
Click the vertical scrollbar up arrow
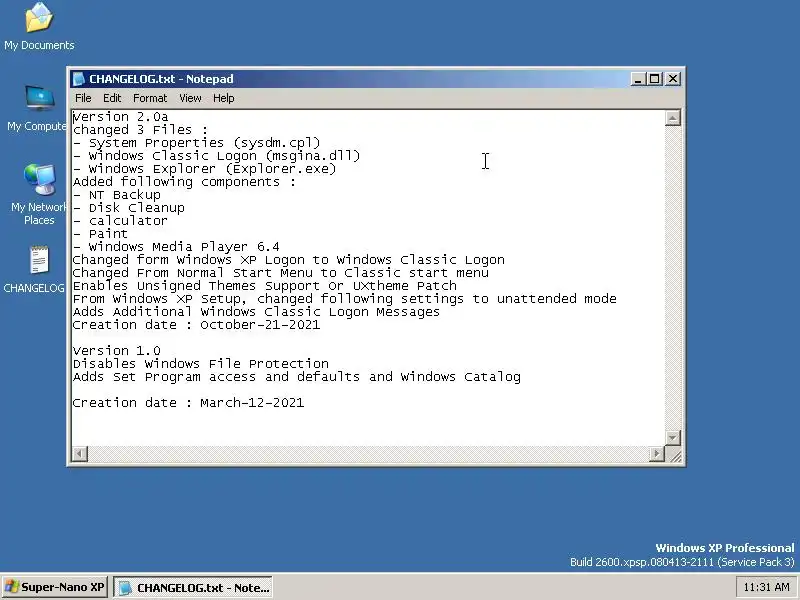click(x=673, y=118)
